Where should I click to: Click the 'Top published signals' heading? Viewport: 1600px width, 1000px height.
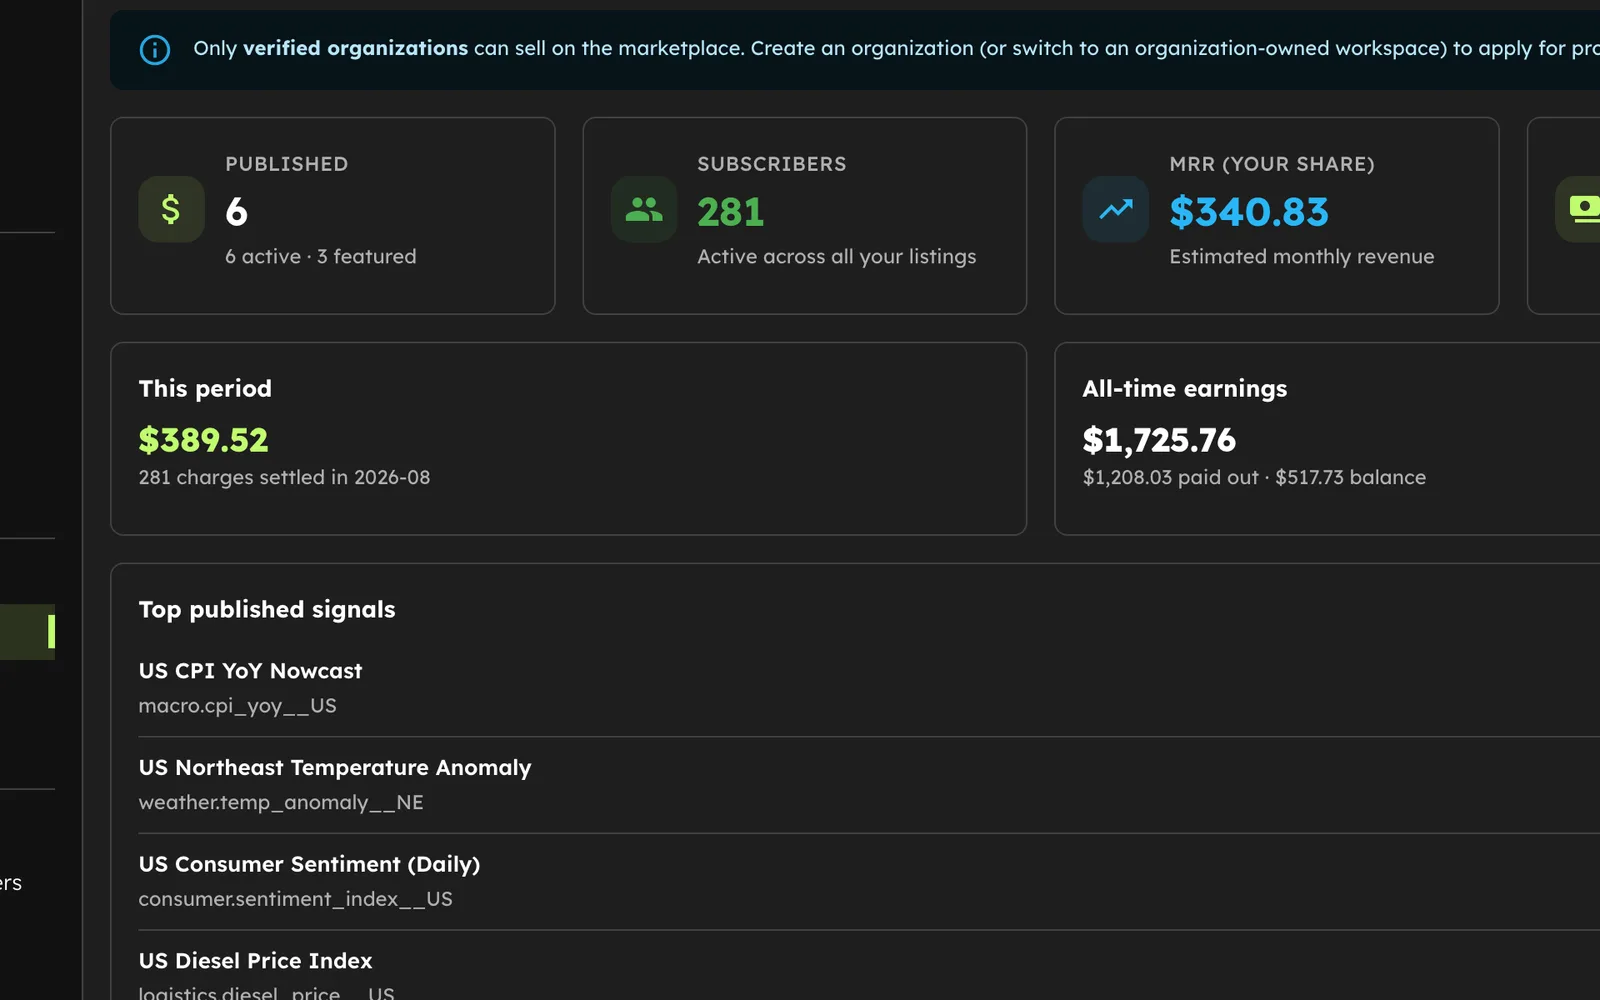(267, 610)
